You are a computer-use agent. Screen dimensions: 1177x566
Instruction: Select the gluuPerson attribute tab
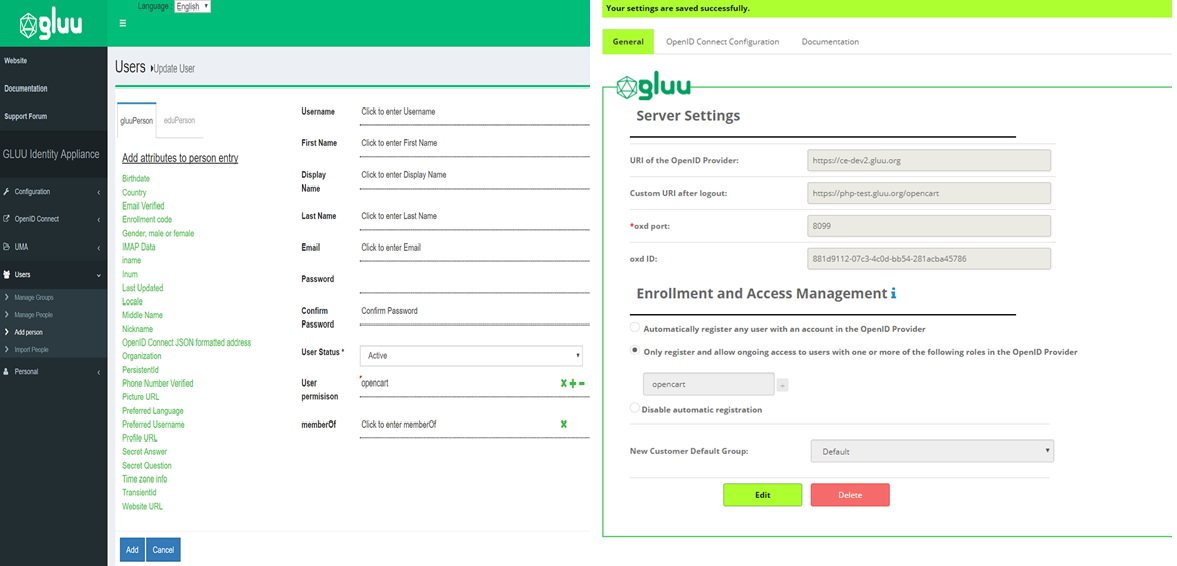[137, 120]
